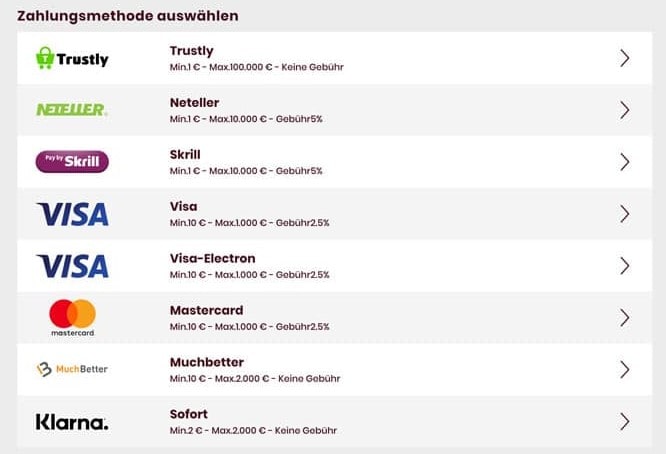Click the green Neteller logo

(x=72, y=110)
